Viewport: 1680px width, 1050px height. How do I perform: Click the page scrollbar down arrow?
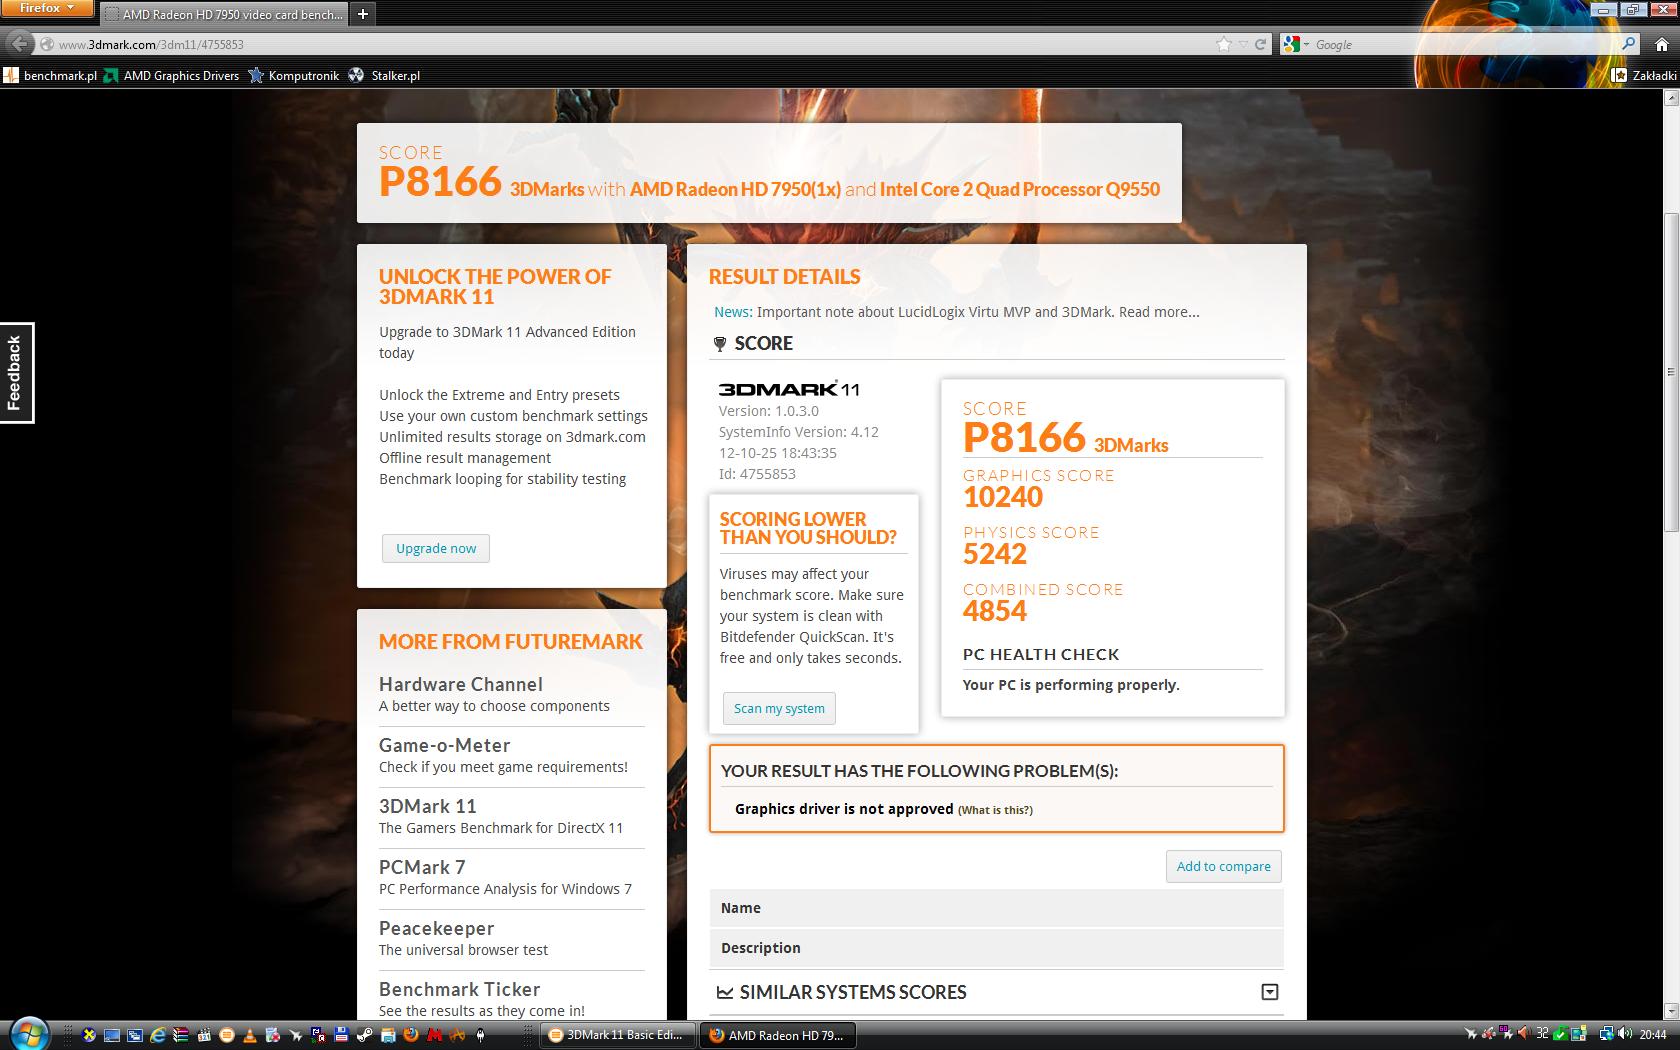(1671, 1011)
